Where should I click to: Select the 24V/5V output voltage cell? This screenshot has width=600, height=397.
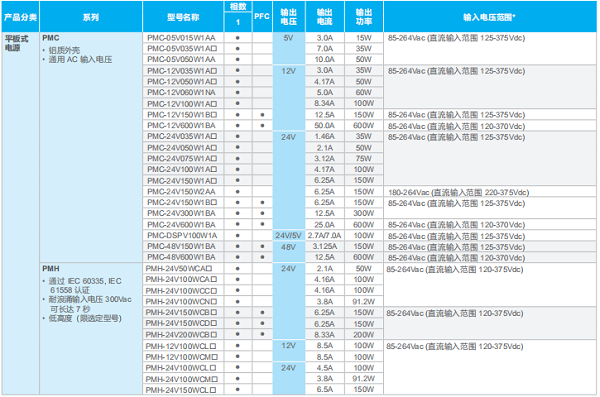(289, 235)
